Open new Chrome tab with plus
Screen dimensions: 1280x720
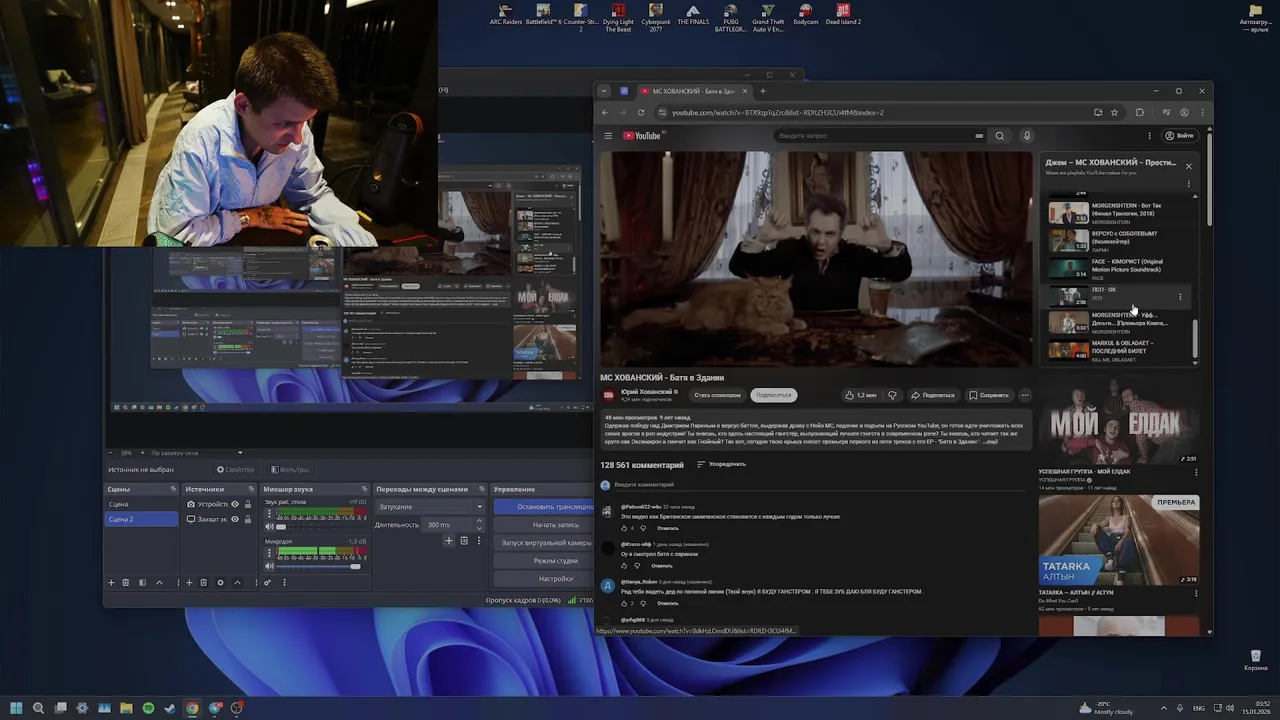click(x=763, y=91)
